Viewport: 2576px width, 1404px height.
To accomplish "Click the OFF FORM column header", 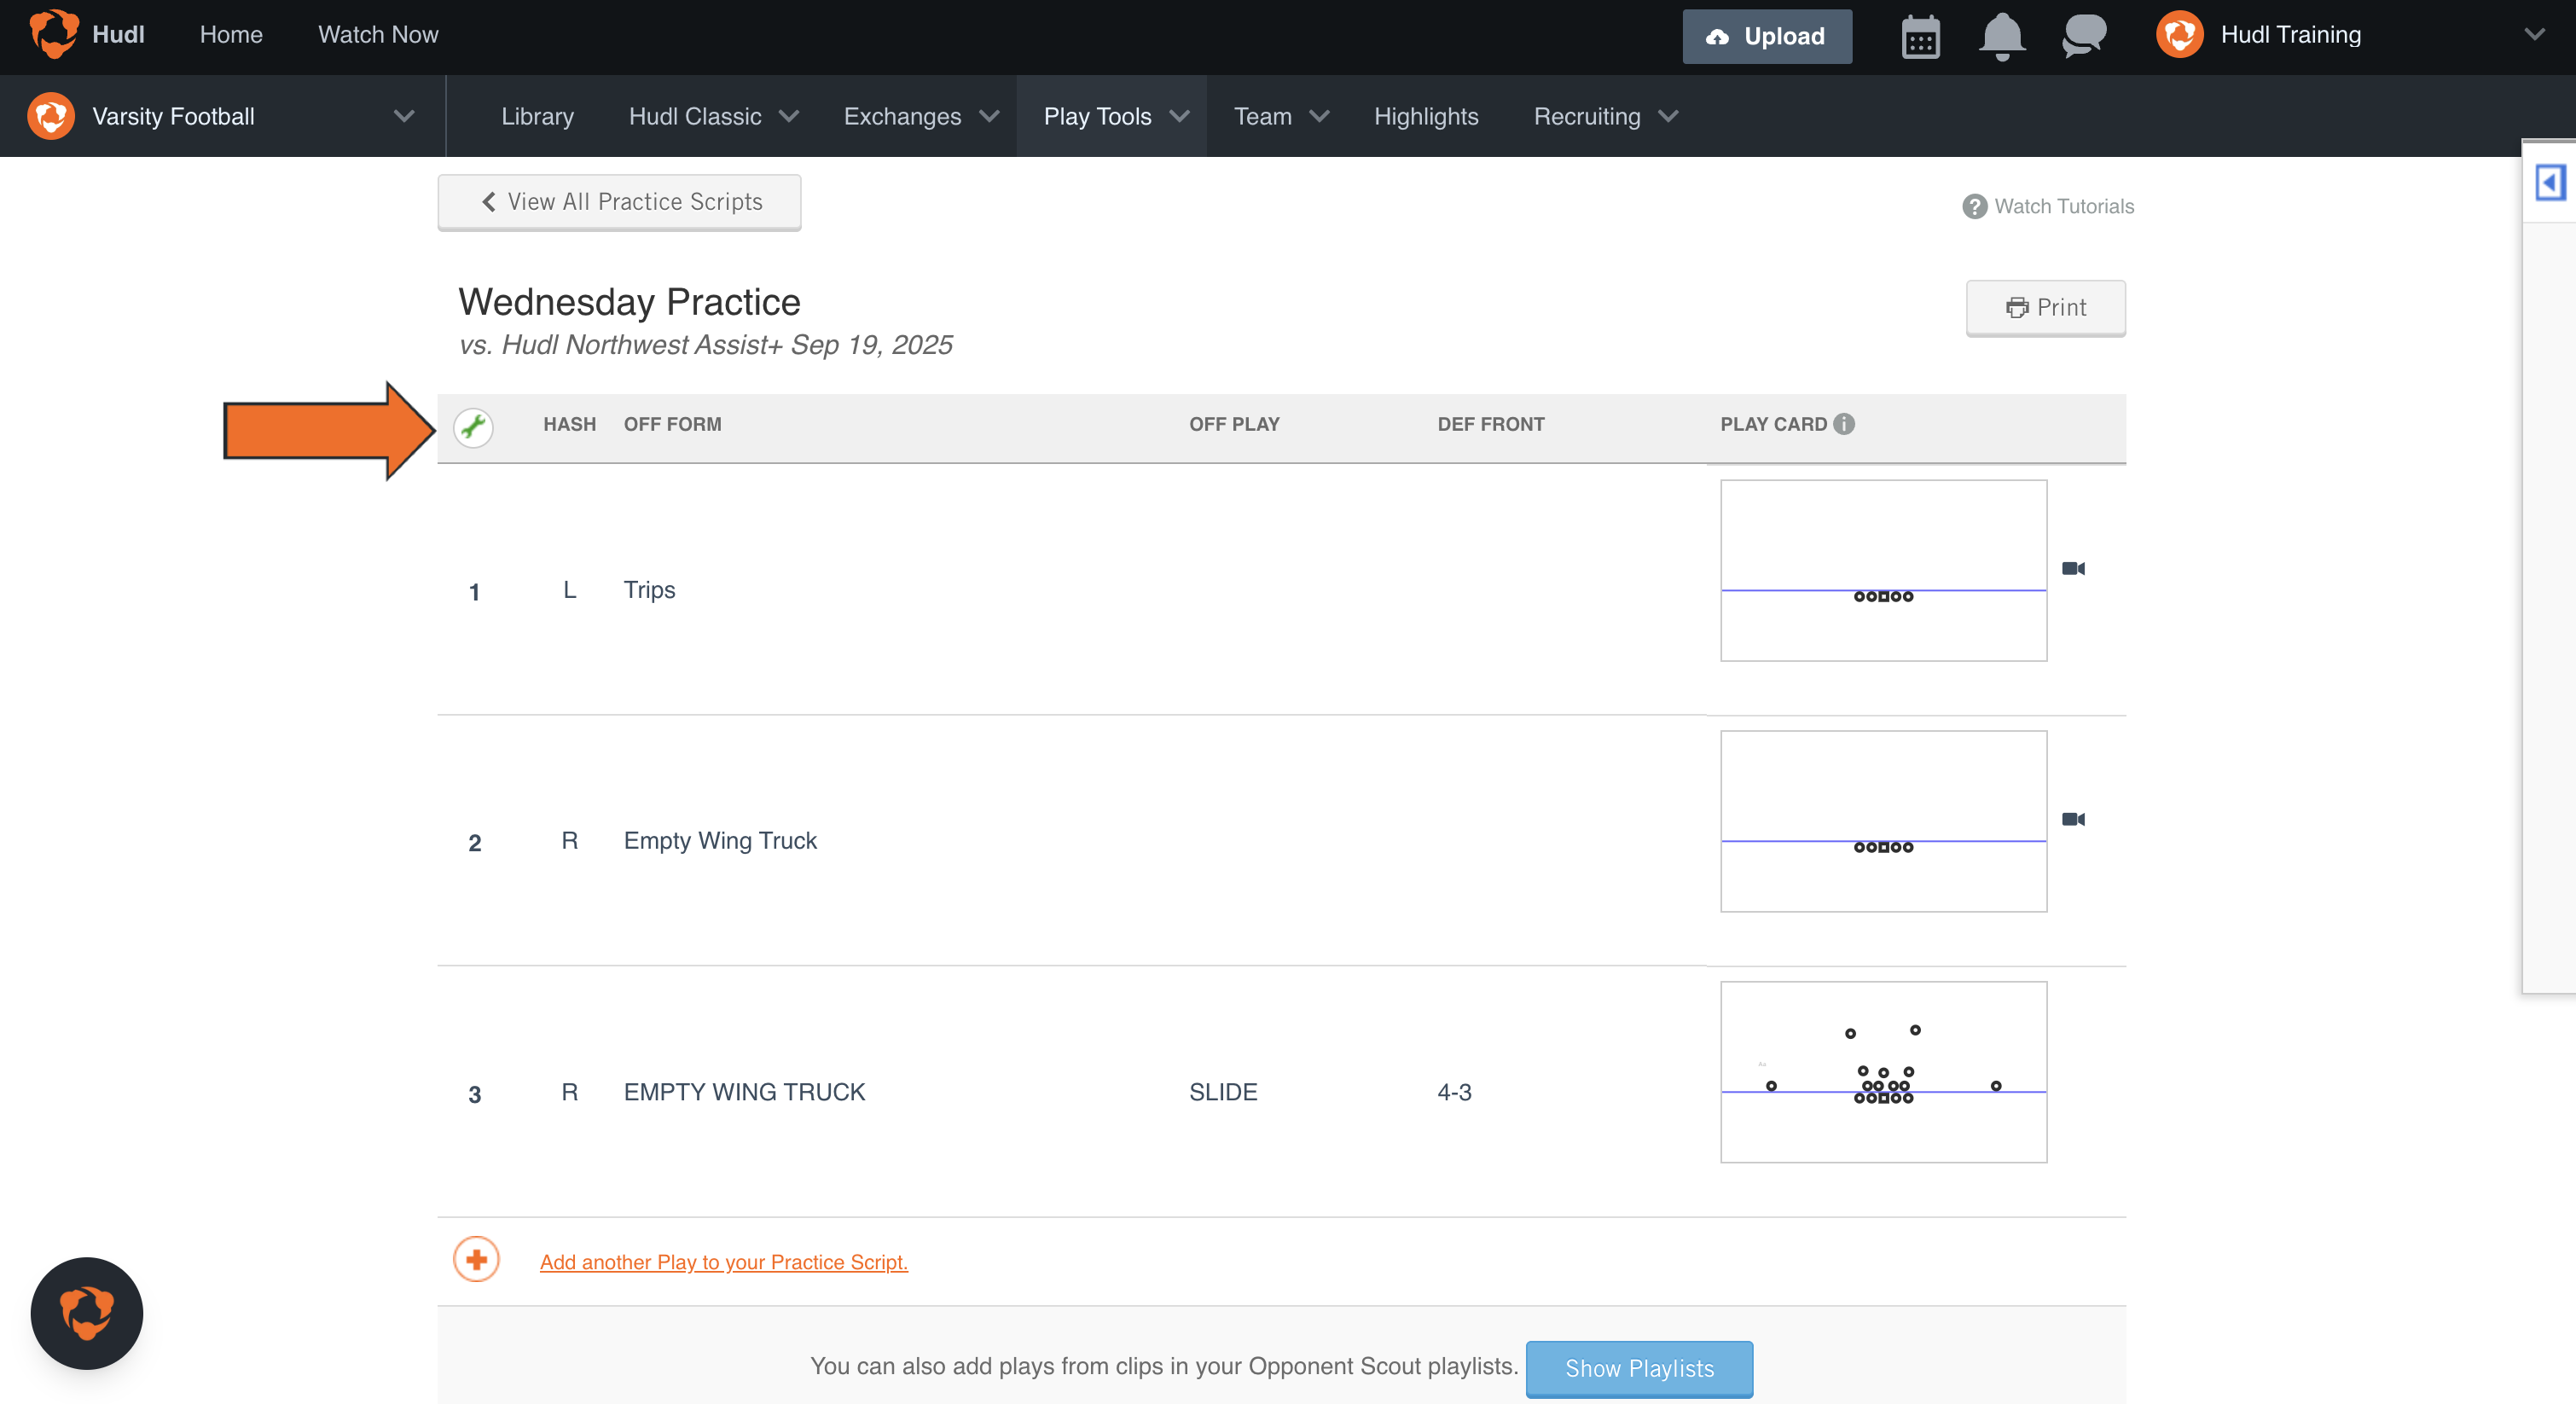I will [672, 424].
